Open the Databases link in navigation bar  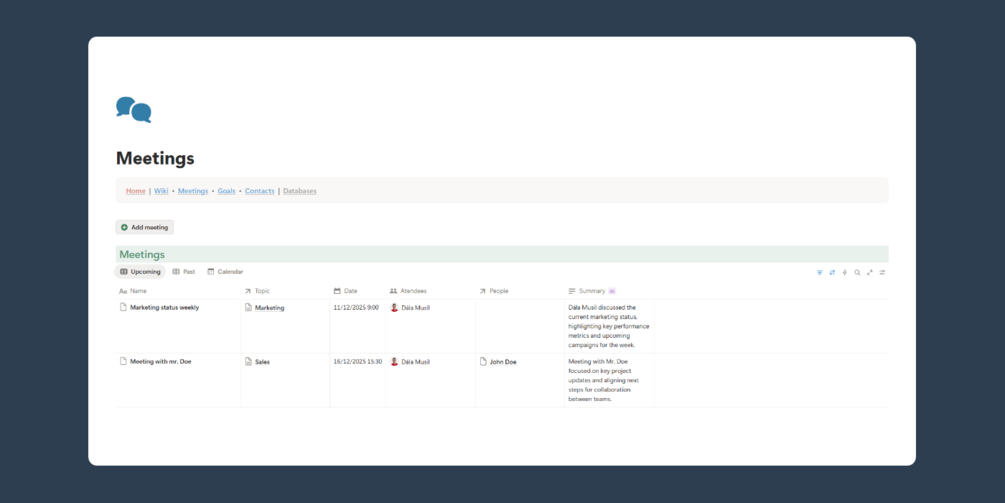pos(299,191)
